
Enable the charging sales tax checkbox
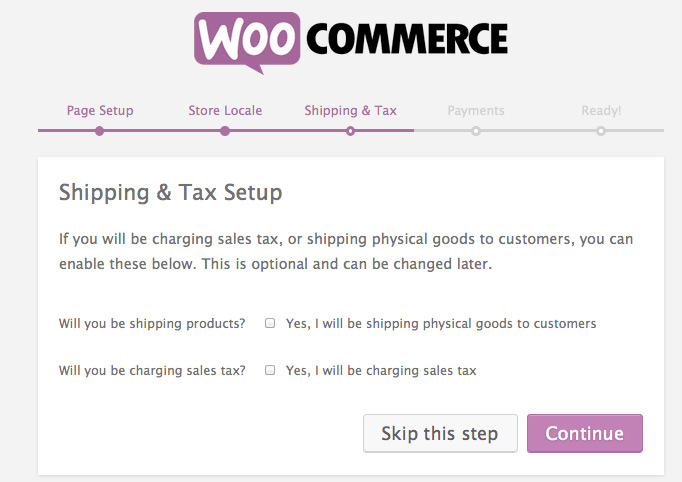270,370
